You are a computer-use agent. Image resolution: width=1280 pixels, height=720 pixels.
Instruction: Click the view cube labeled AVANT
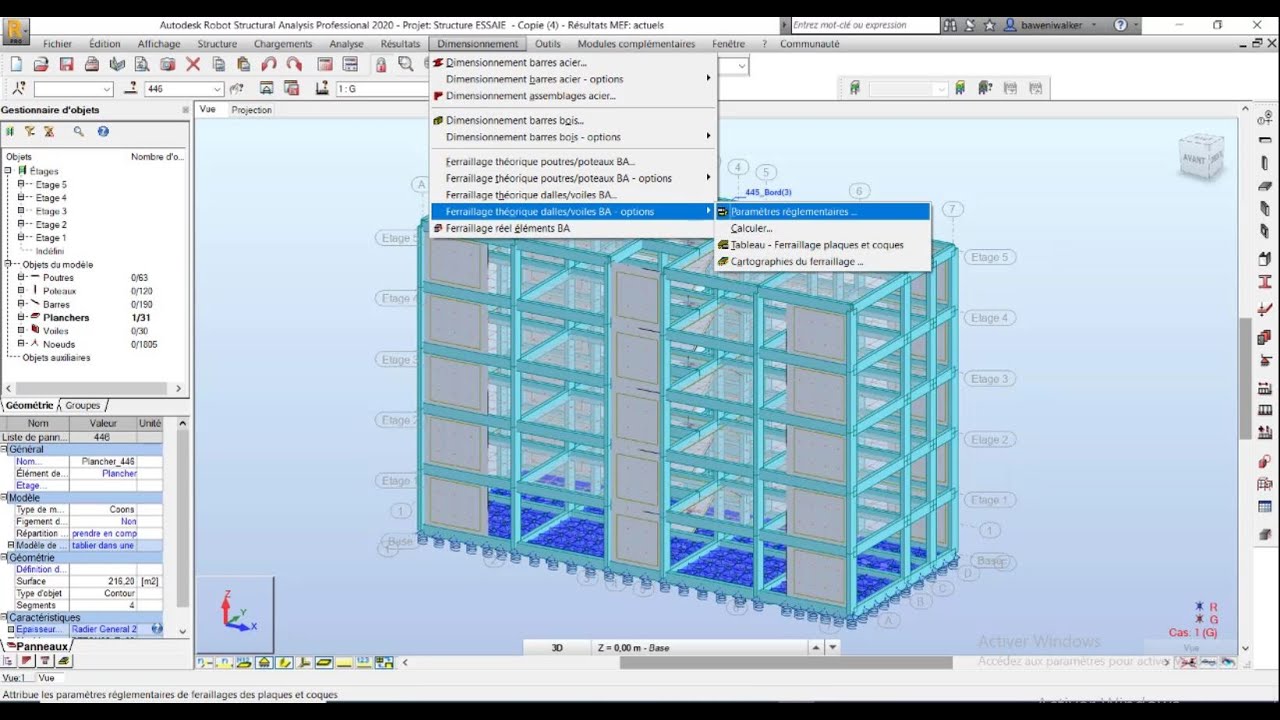click(1201, 156)
